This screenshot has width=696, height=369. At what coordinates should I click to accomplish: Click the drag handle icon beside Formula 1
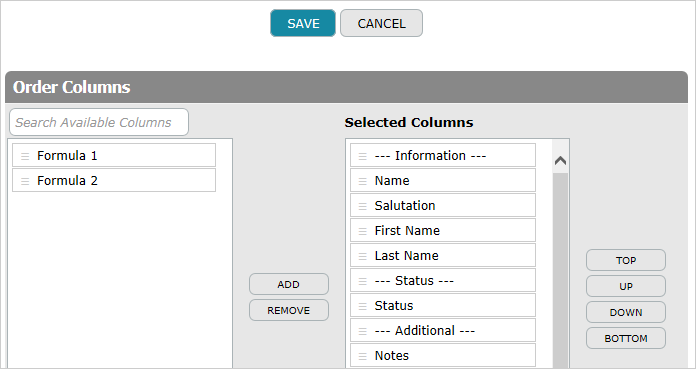25,156
